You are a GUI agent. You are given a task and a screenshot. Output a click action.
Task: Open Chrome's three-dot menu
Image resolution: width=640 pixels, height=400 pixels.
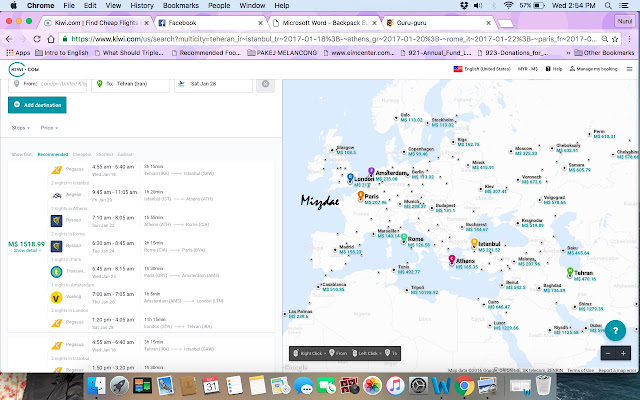630,39
